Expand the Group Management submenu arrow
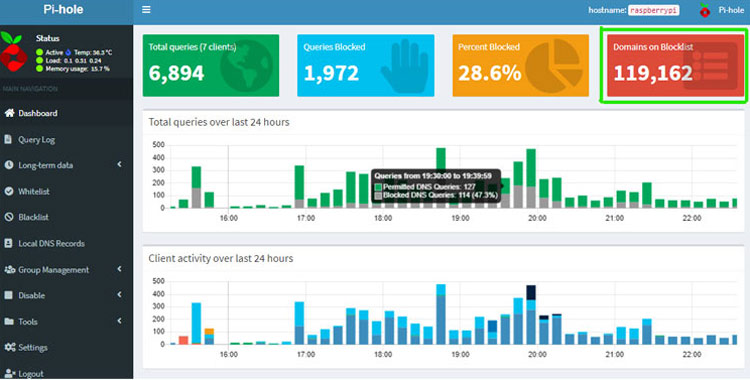 pos(119,269)
